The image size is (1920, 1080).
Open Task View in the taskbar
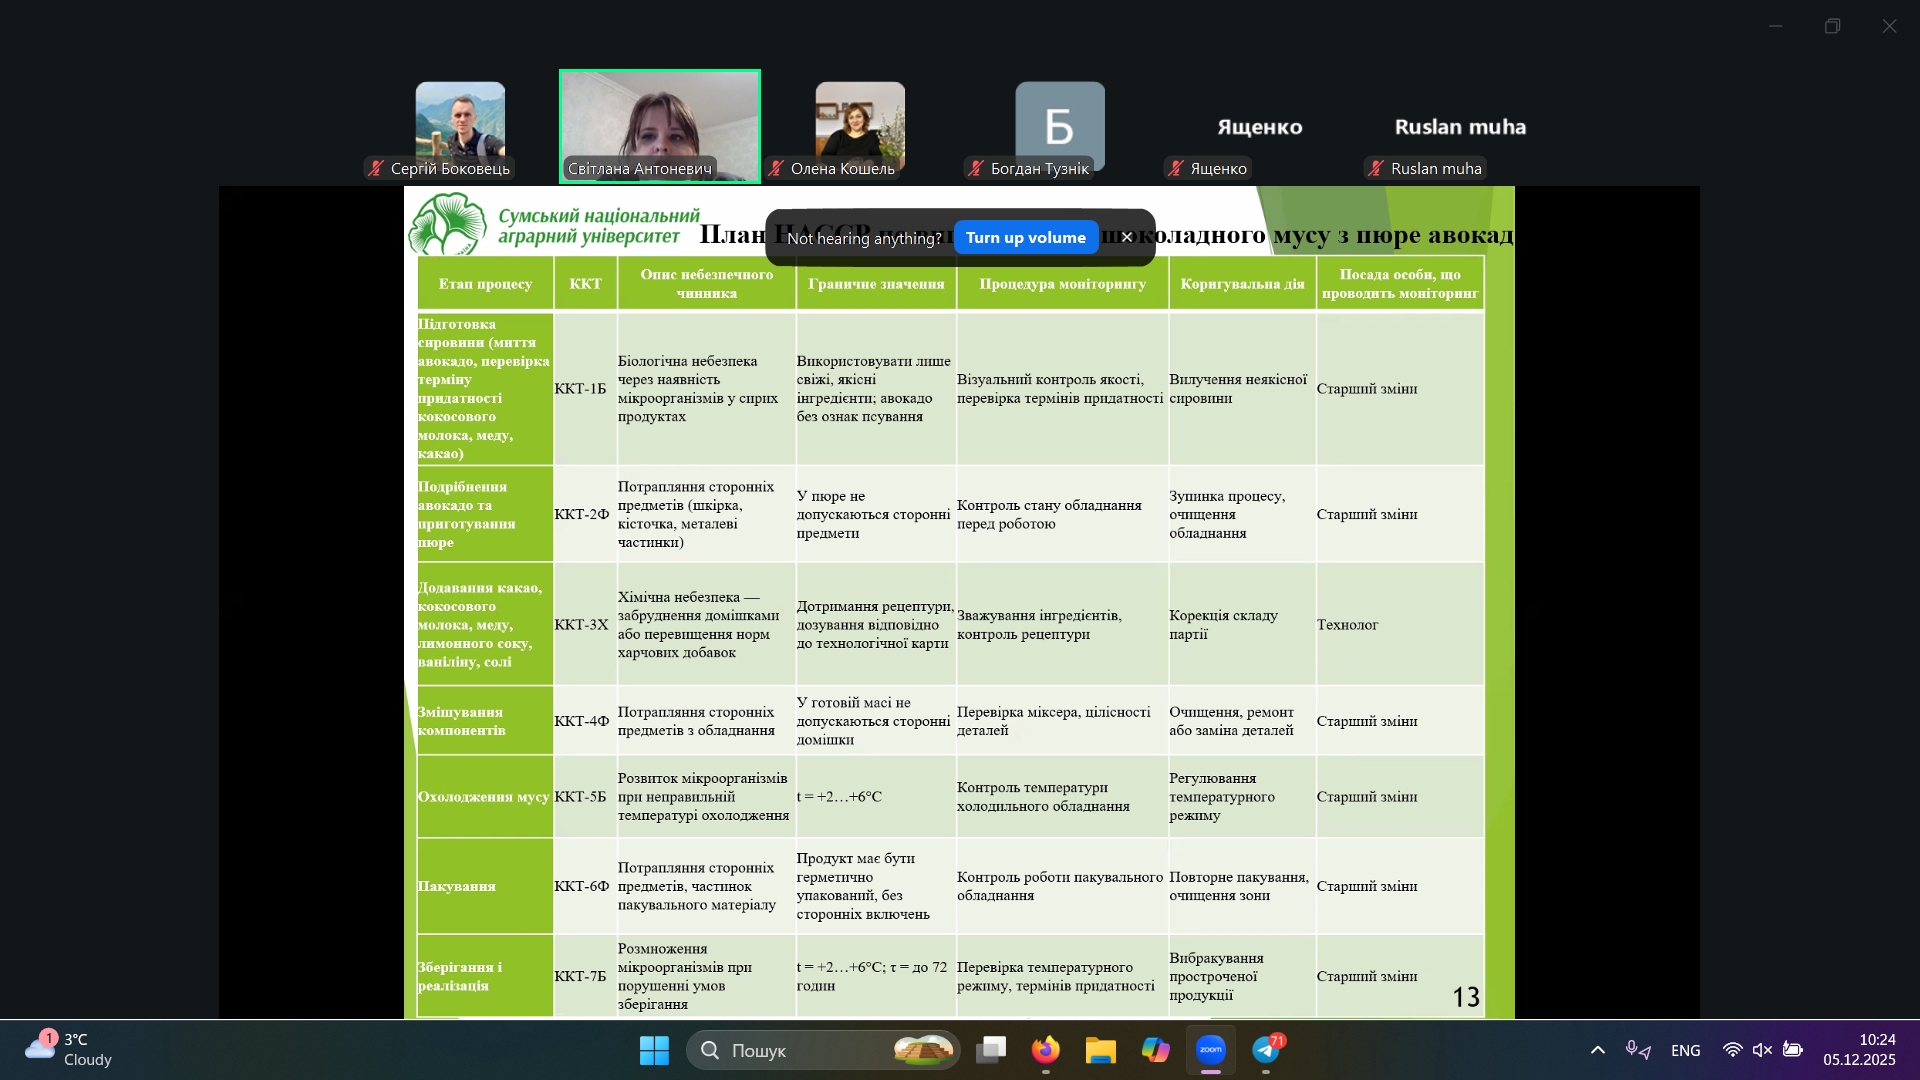tap(990, 1050)
